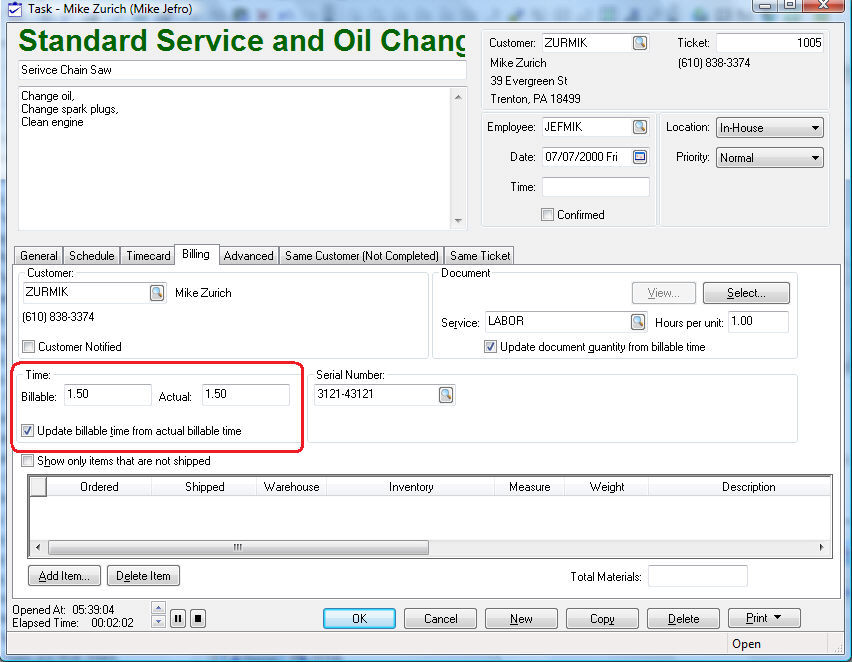The height and width of the screenshot is (662, 852).
Task: Pause the elapsed time timer
Action: click(178, 618)
